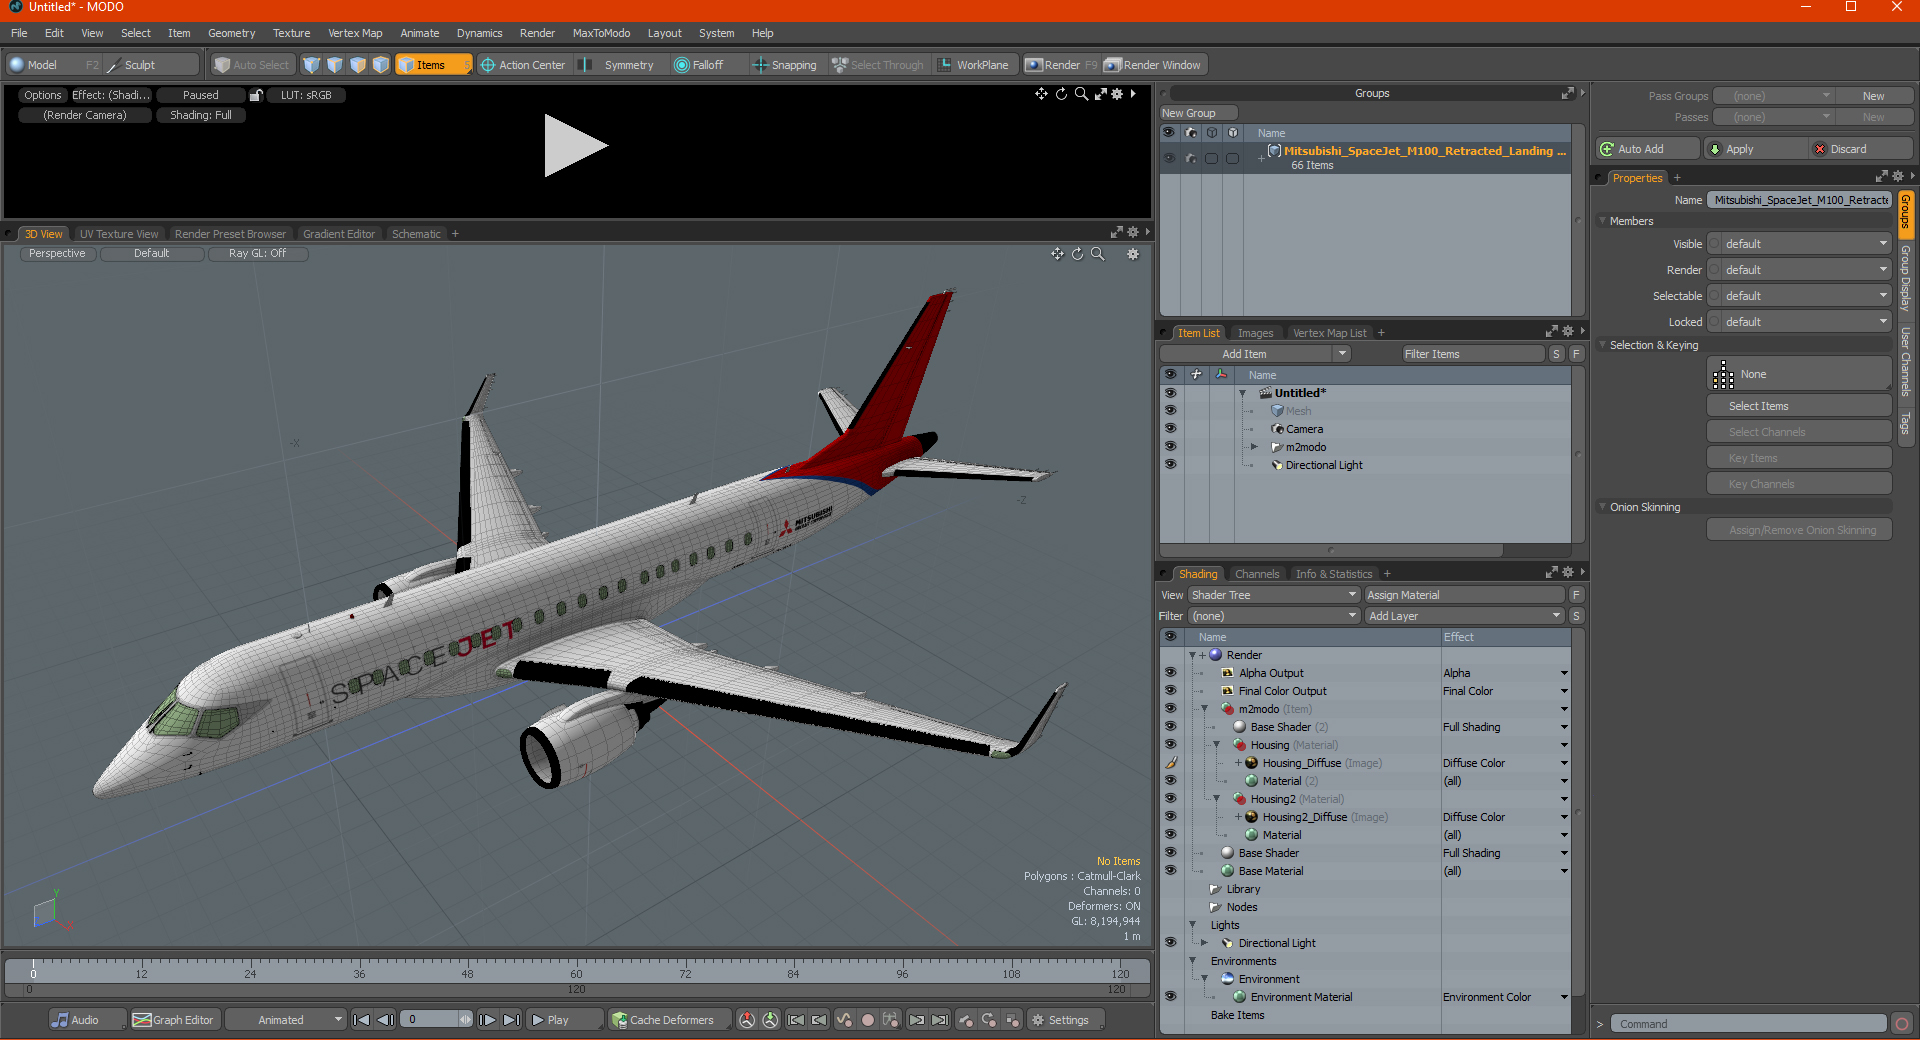The height and width of the screenshot is (1040, 1920).
Task: Open the WorkPlane options
Action: (974, 65)
